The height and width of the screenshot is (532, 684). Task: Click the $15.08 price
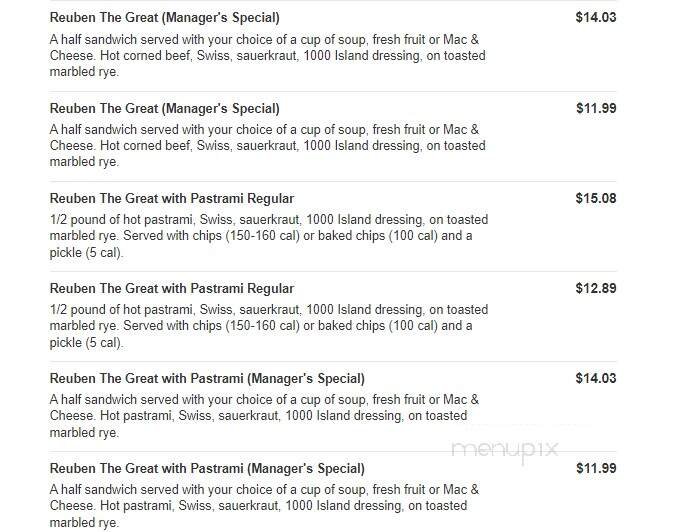[595, 198]
